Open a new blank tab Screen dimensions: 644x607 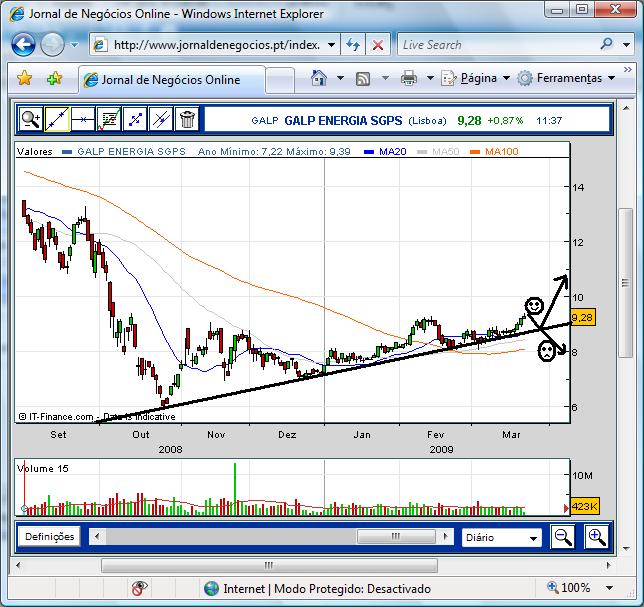click(x=280, y=80)
